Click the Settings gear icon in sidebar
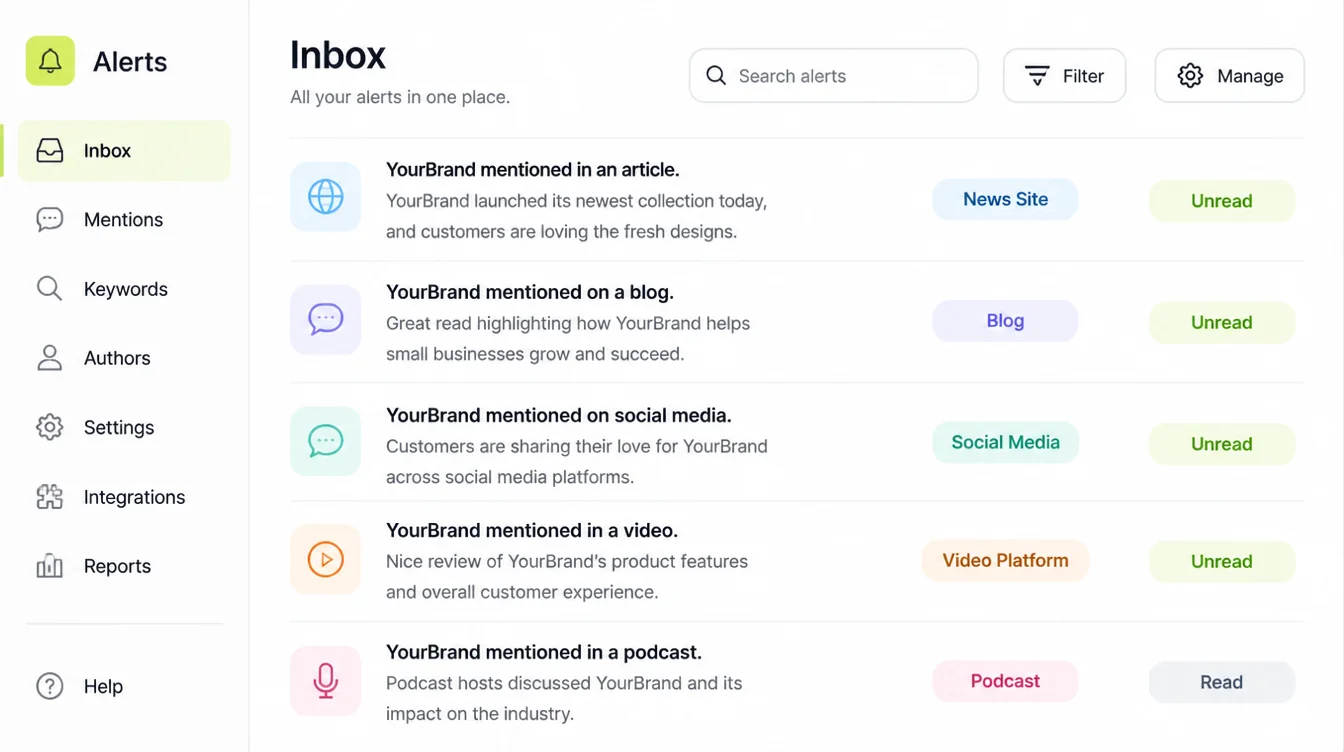The image size is (1344, 752). pyautogui.click(x=50, y=427)
